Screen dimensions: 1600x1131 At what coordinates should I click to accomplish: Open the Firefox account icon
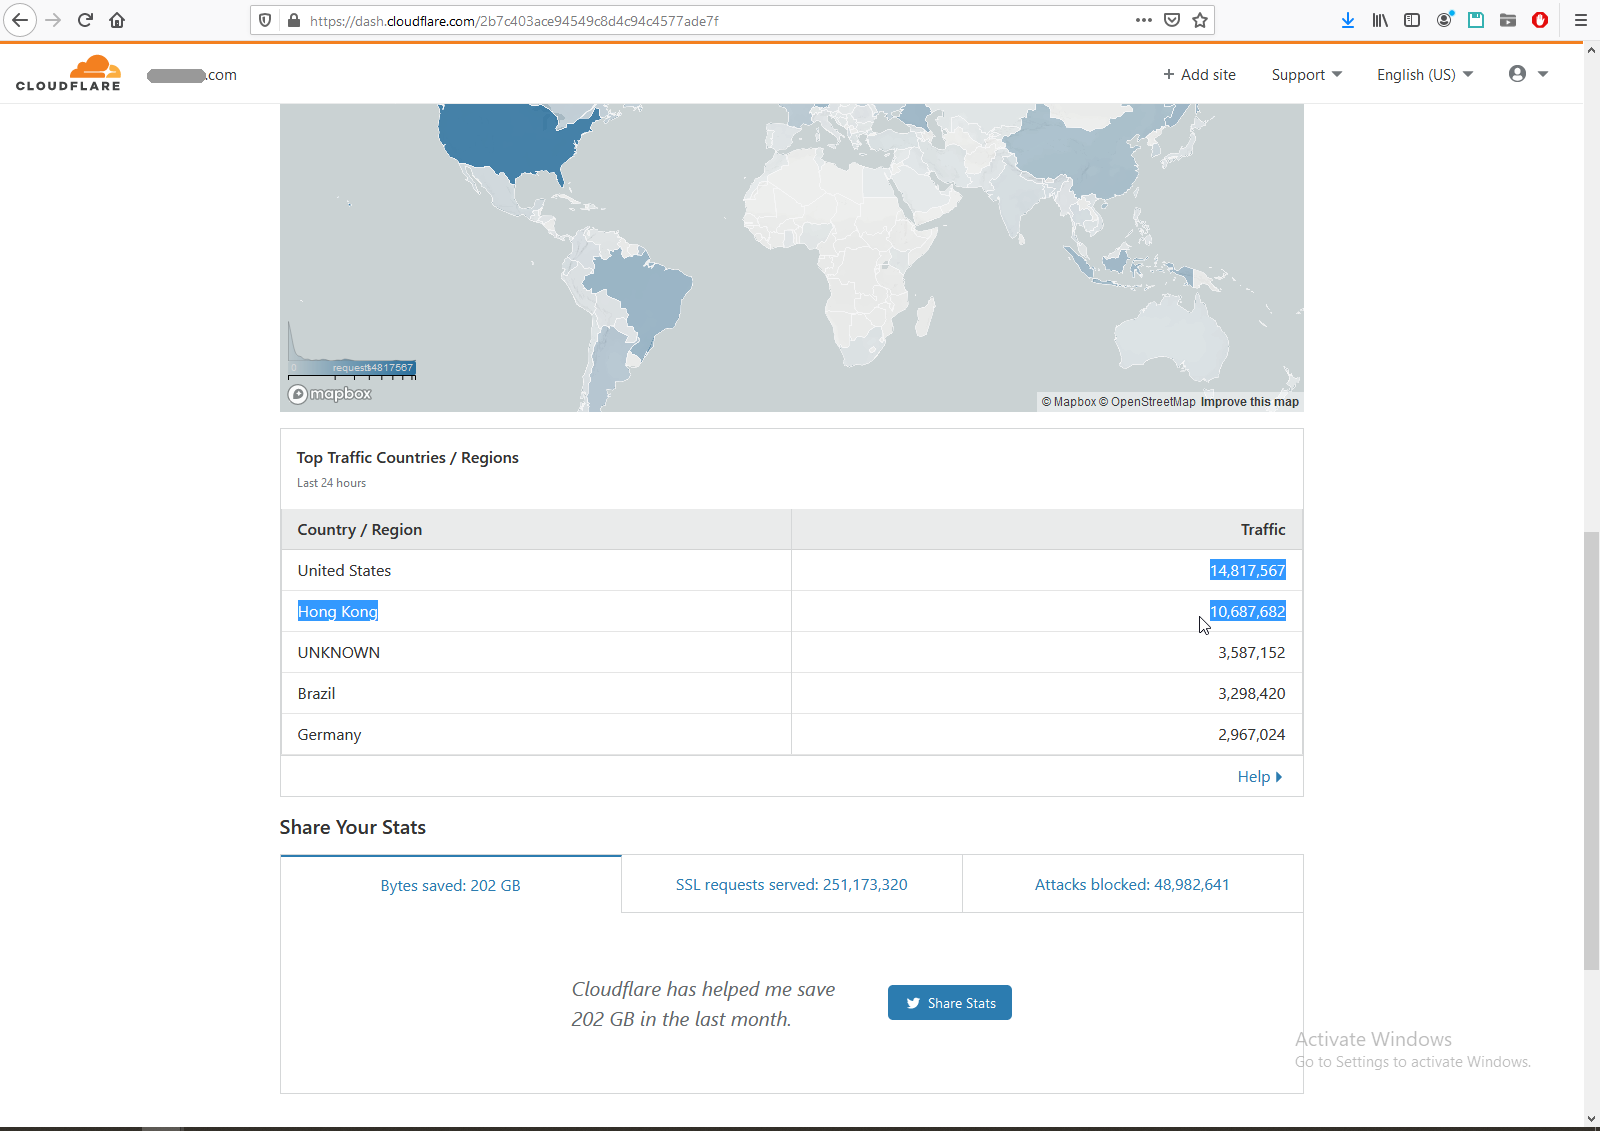[1444, 20]
